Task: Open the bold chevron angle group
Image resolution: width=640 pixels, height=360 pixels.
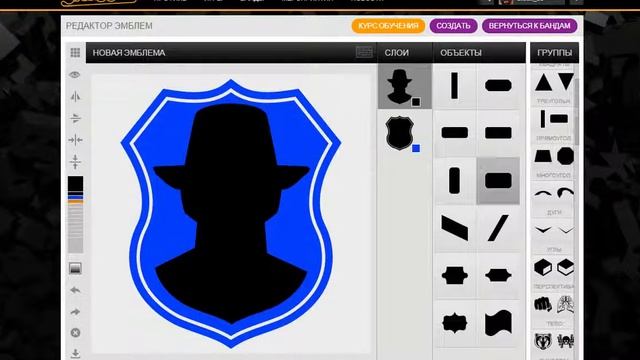Action: [x=543, y=231]
